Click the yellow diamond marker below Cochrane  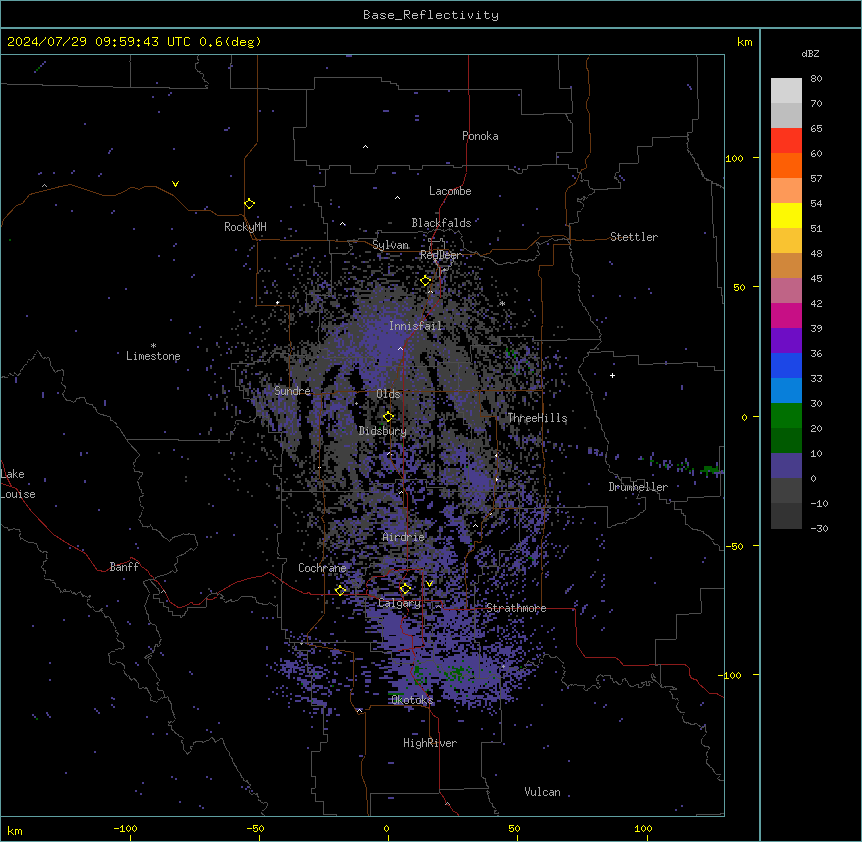340,590
